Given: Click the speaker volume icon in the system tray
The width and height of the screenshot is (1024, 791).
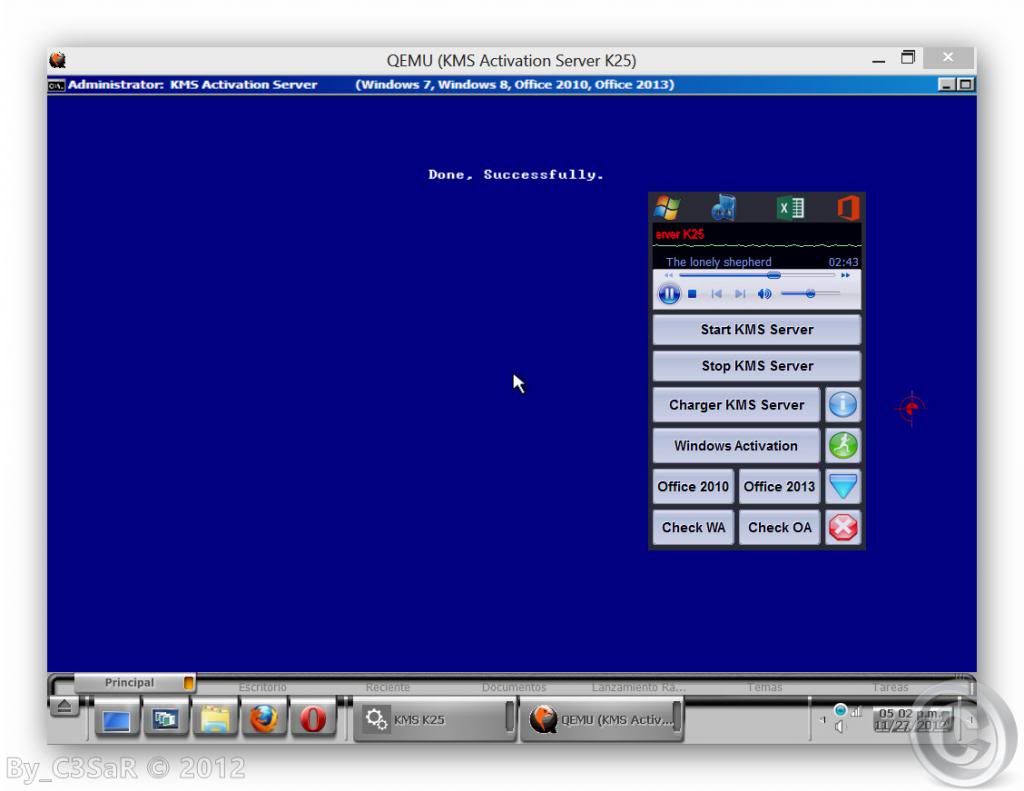Looking at the screenshot, I should pos(839,727).
